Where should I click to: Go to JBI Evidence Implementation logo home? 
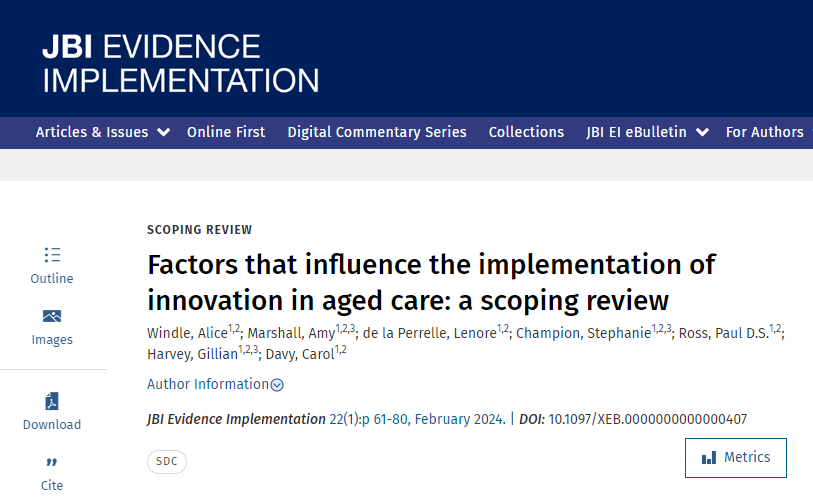point(180,63)
